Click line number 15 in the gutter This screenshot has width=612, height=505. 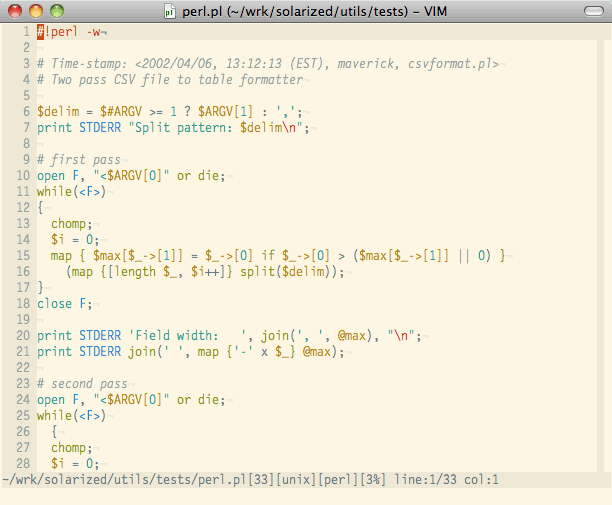21,256
